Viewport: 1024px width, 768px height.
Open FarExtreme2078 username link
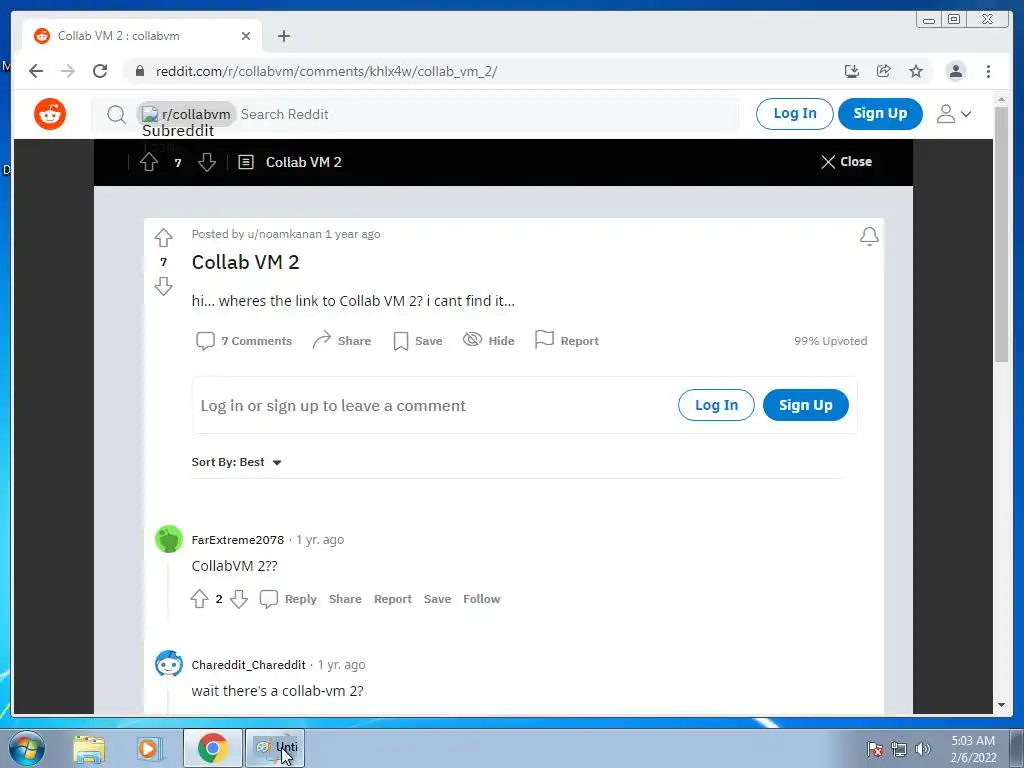[x=238, y=540]
